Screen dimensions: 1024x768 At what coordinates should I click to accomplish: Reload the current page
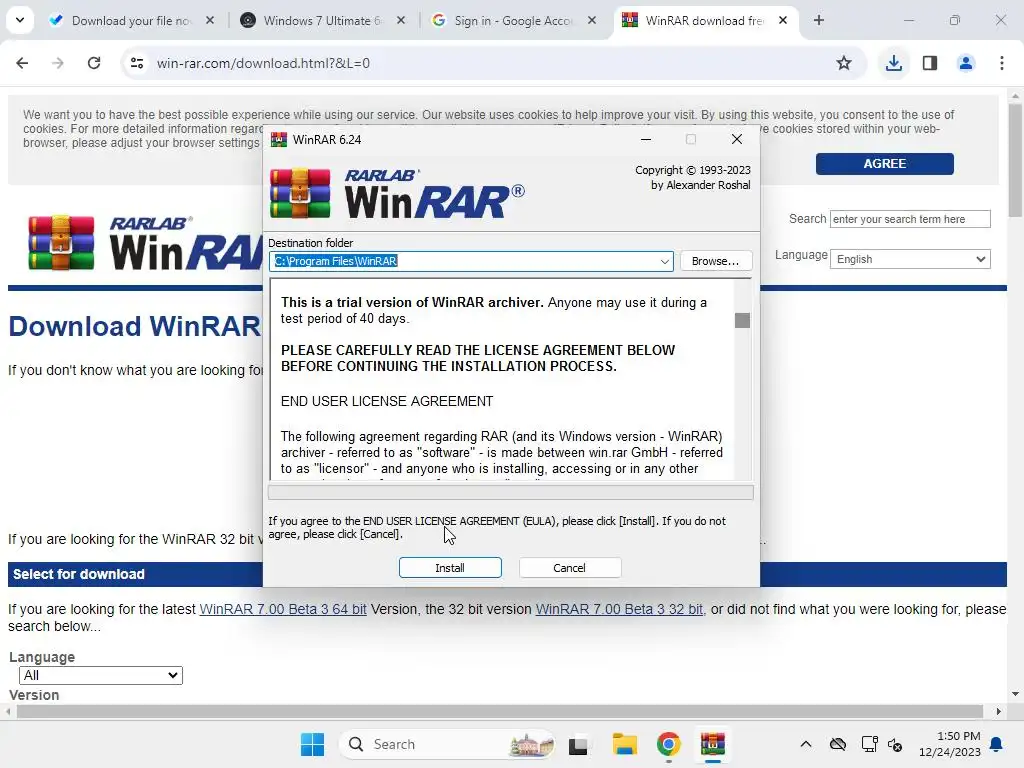coord(94,63)
